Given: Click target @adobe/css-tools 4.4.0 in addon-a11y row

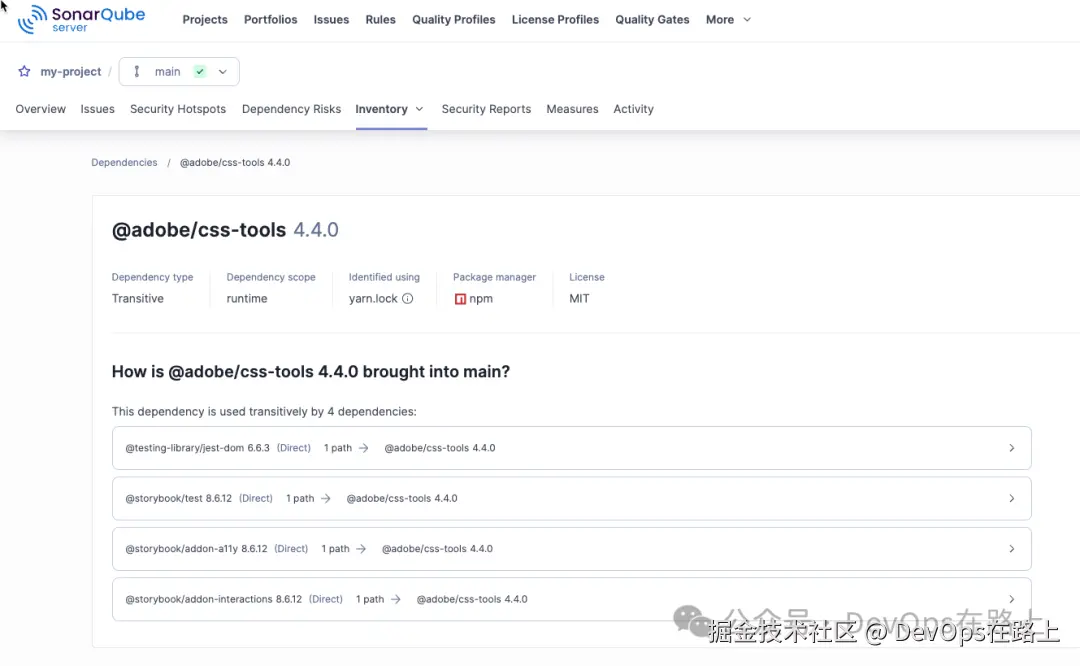Looking at the screenshot, I should click(437, 549).
